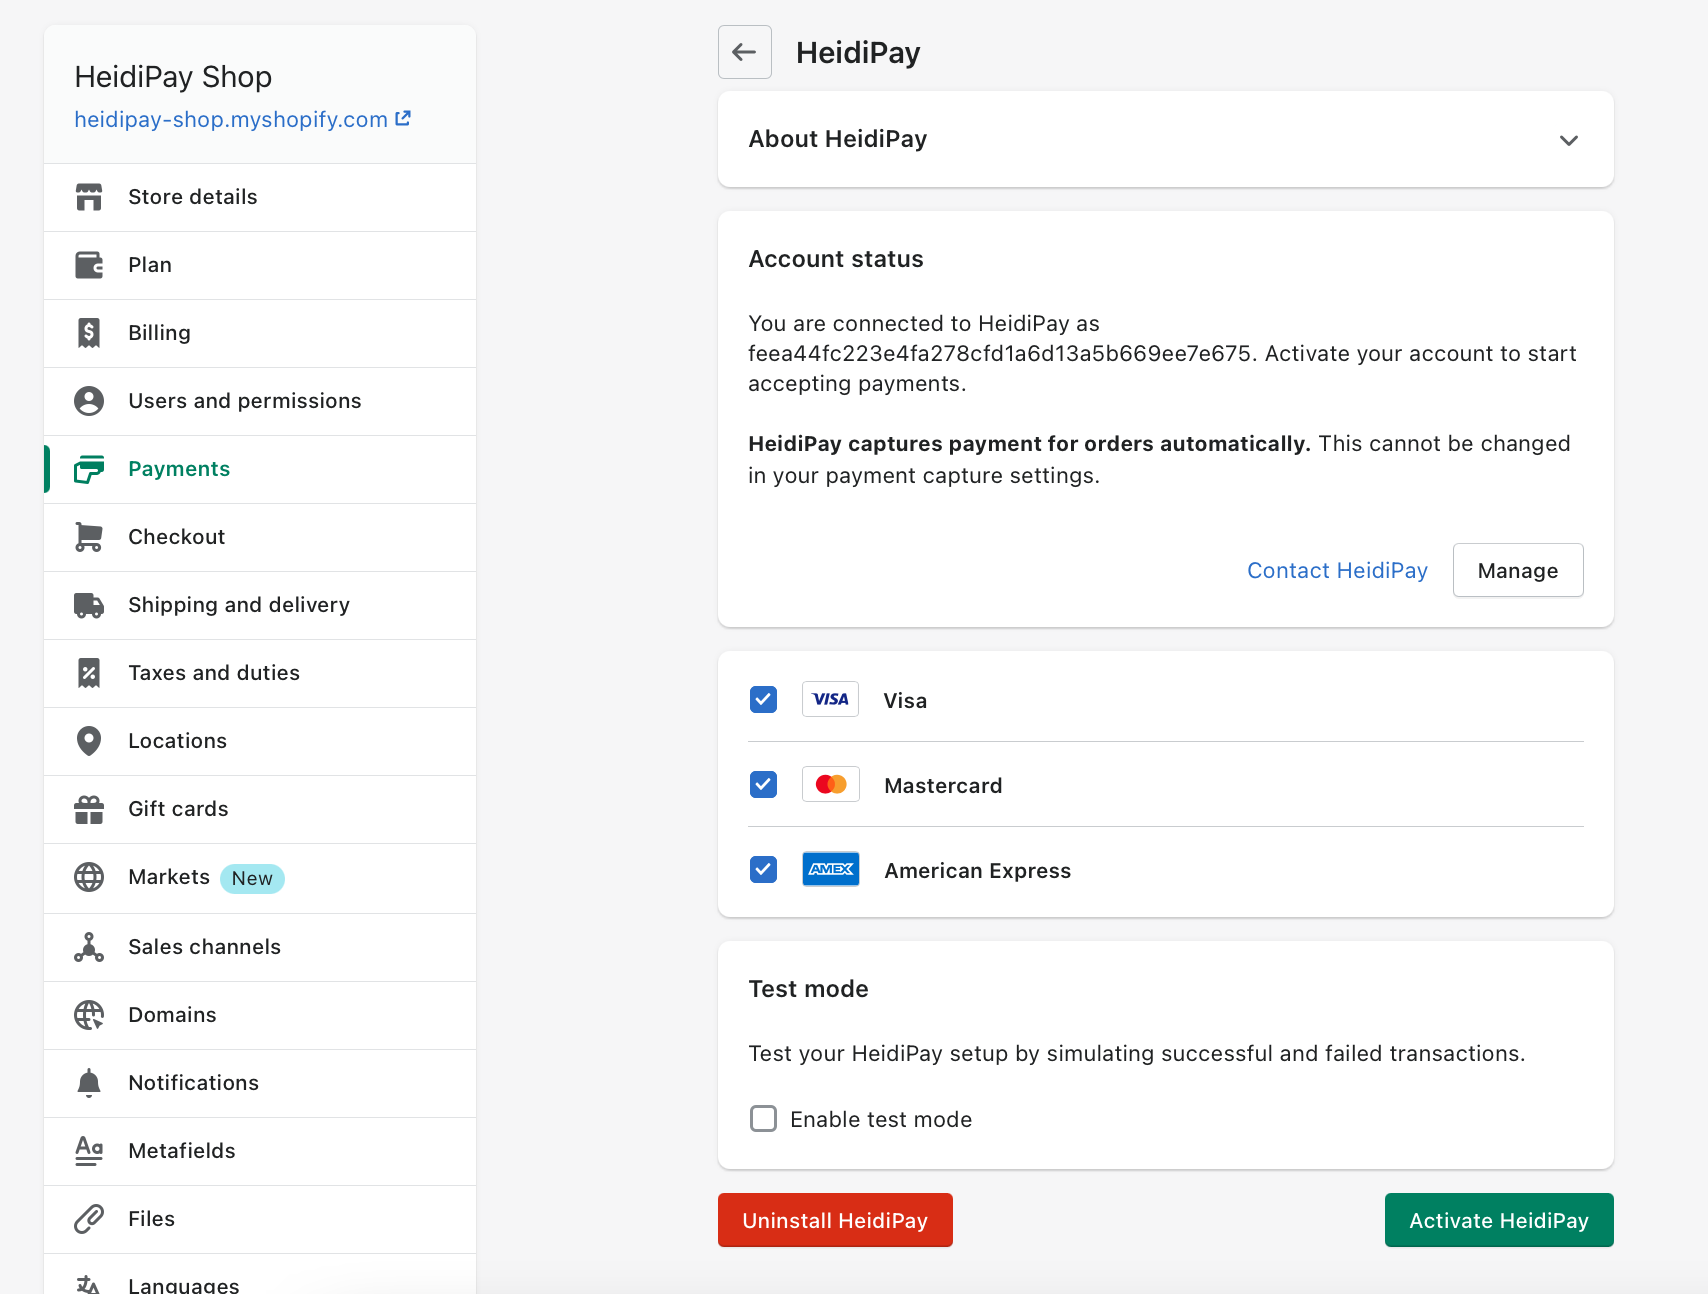Enable test mode
This screenshot has width=1708, height=1294.
click(x=763, y=1118)
